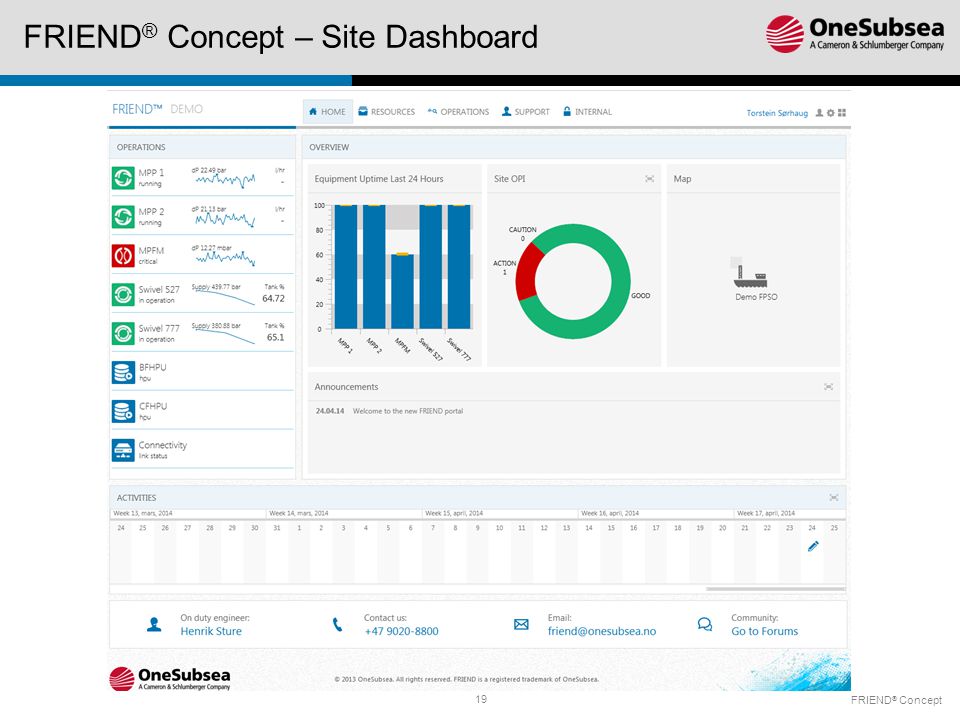Click the user profile icon by Torstein Sørhaug
Image resolution: width=960 pixels, height=720 pixels.
(819, 113)
